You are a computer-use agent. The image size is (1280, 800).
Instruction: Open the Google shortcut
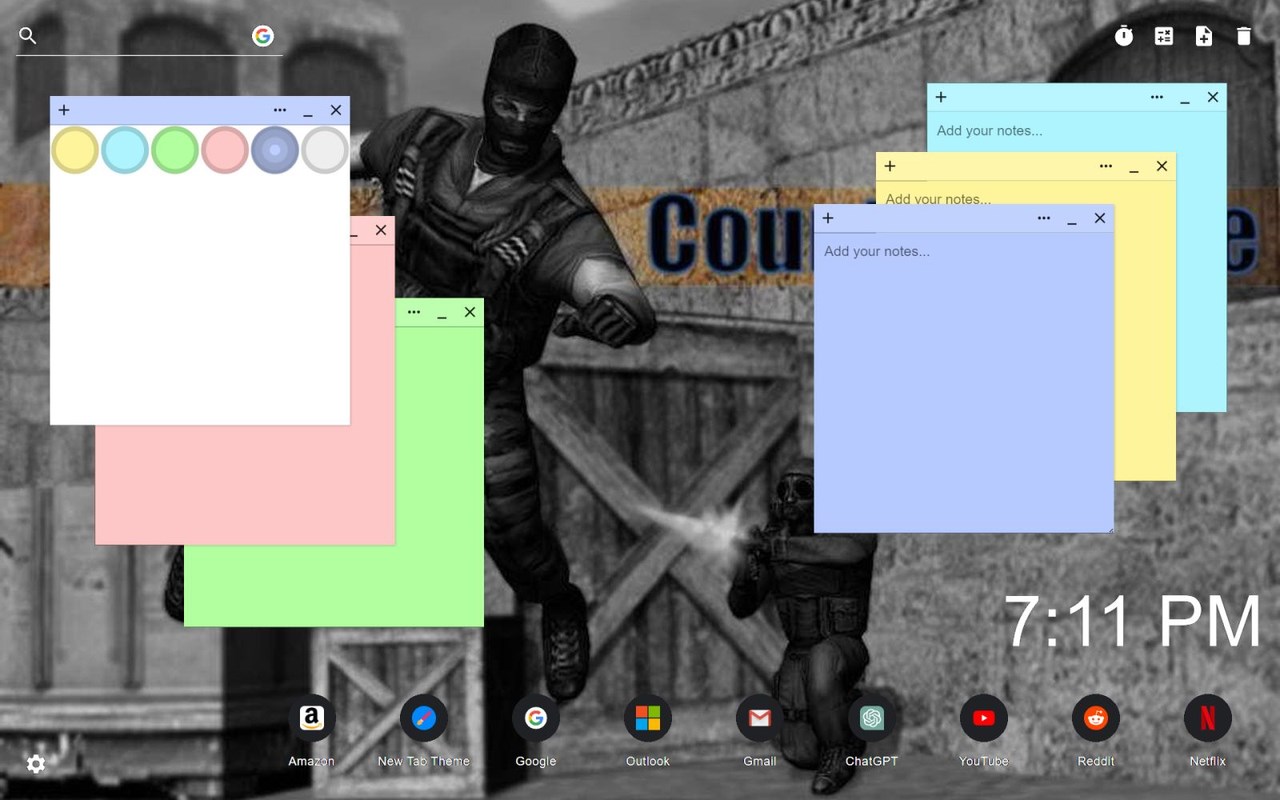point(536,718)
